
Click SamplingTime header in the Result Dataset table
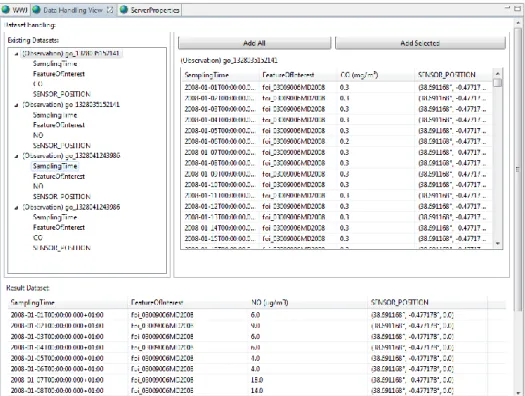point(68,302)
